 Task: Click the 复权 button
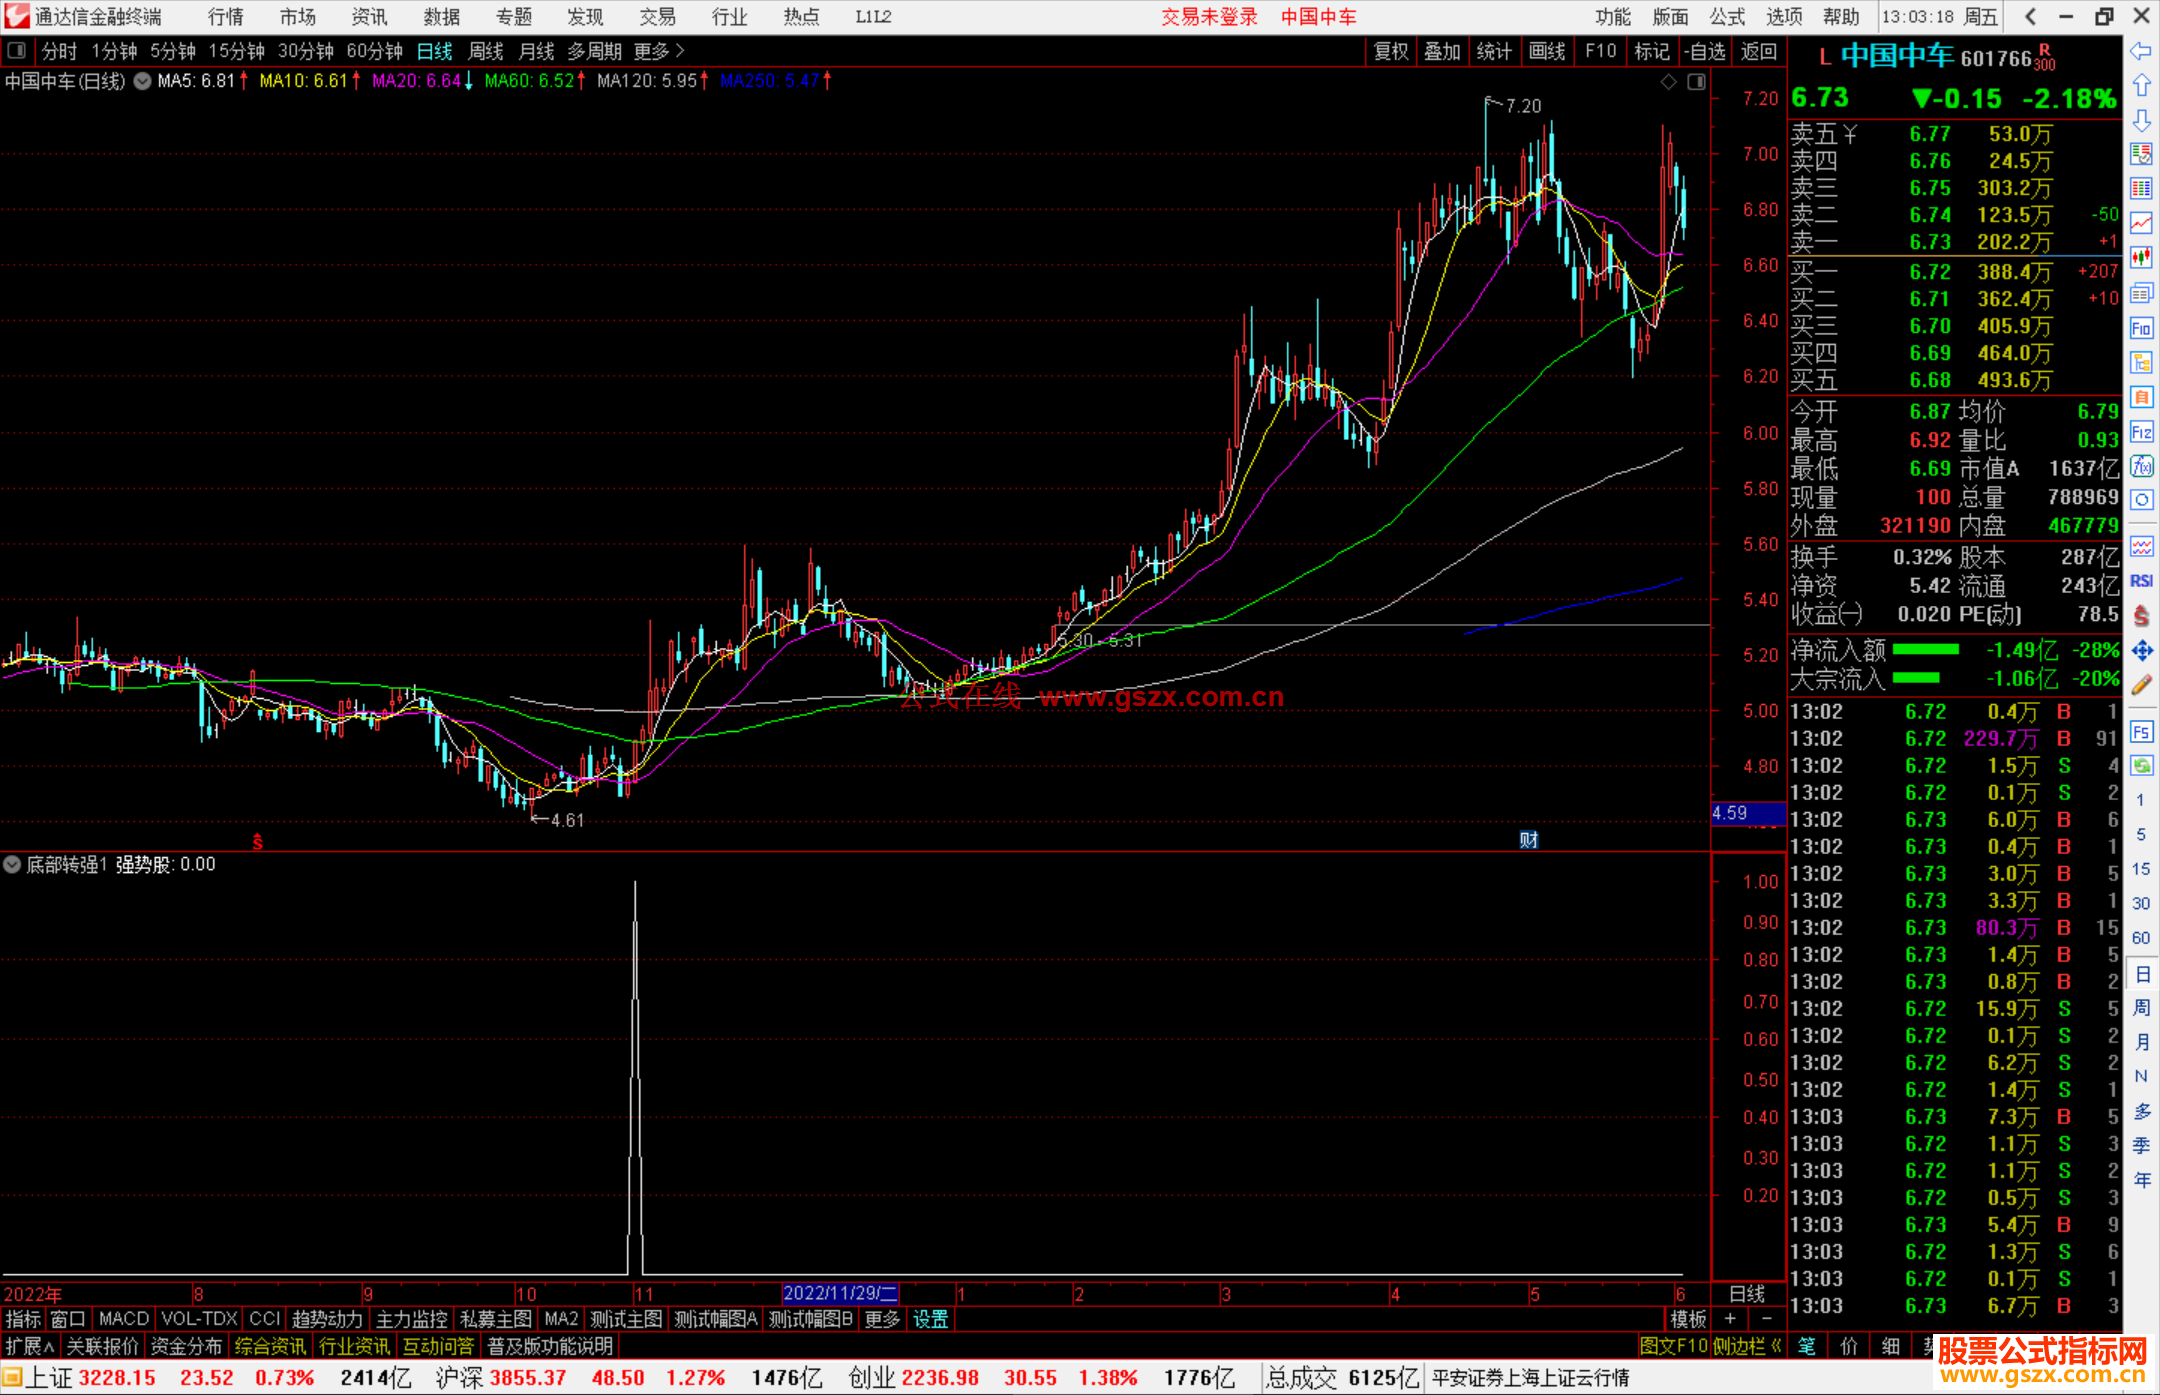pos(1390,51)
